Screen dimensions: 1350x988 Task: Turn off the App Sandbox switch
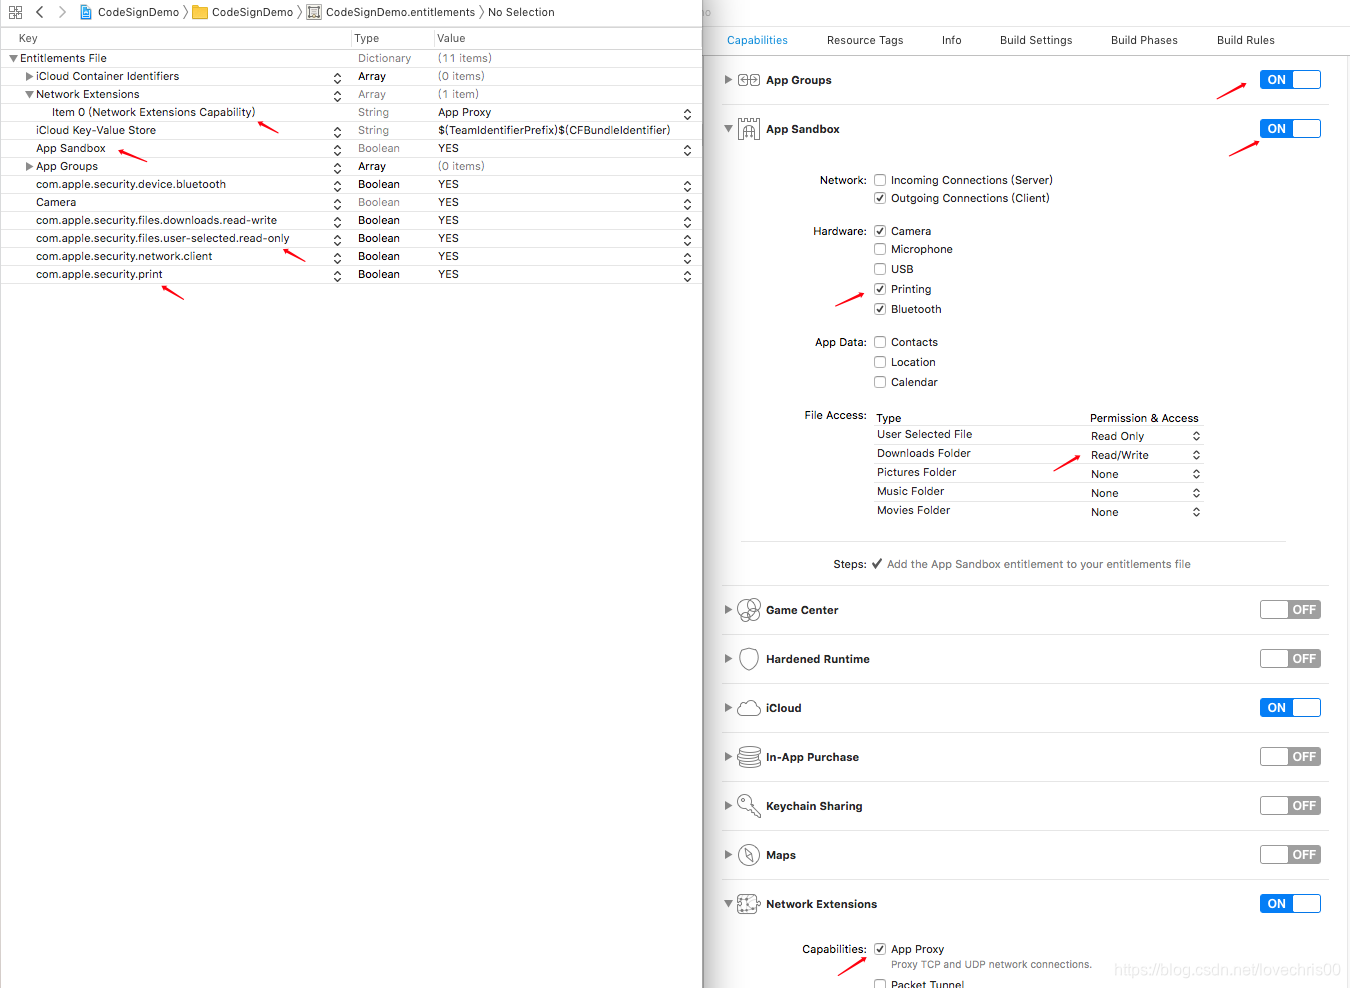coord(1290,128)
